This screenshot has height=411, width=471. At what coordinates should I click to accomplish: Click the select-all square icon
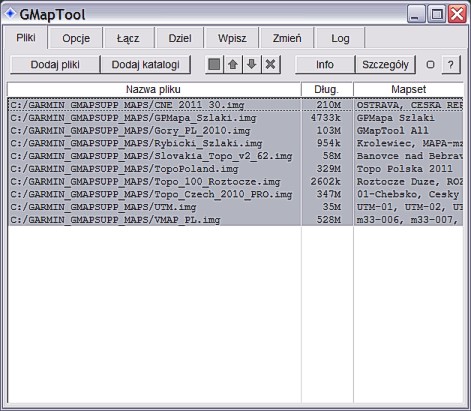[214, 64]
